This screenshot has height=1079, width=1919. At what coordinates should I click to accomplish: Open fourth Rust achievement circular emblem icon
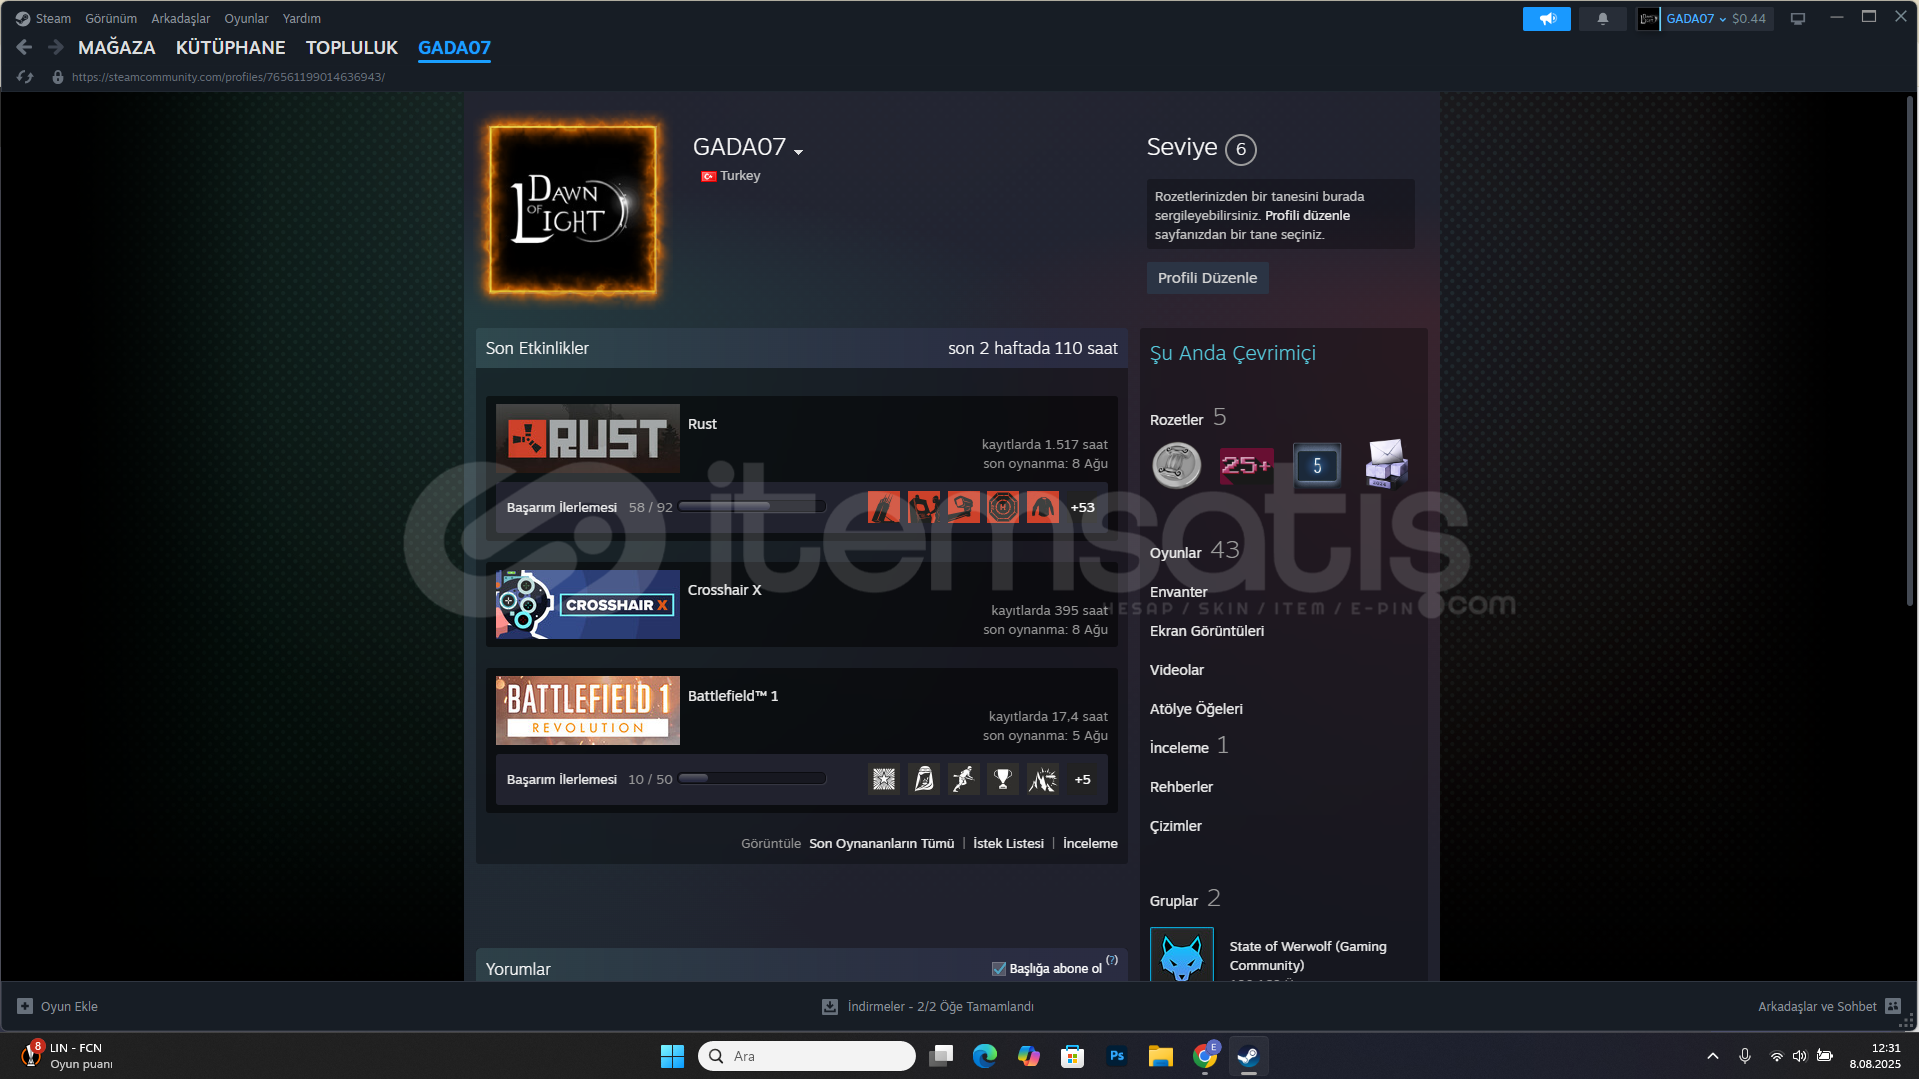[x=1003, y=507]
